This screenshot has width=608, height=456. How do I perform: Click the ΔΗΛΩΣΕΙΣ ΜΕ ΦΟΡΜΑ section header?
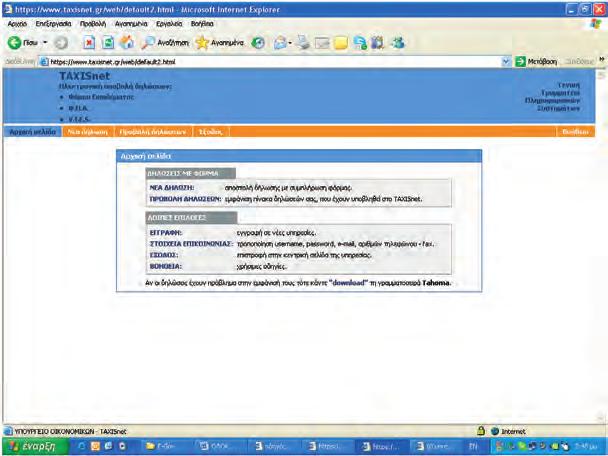click(x=190, y=173)
